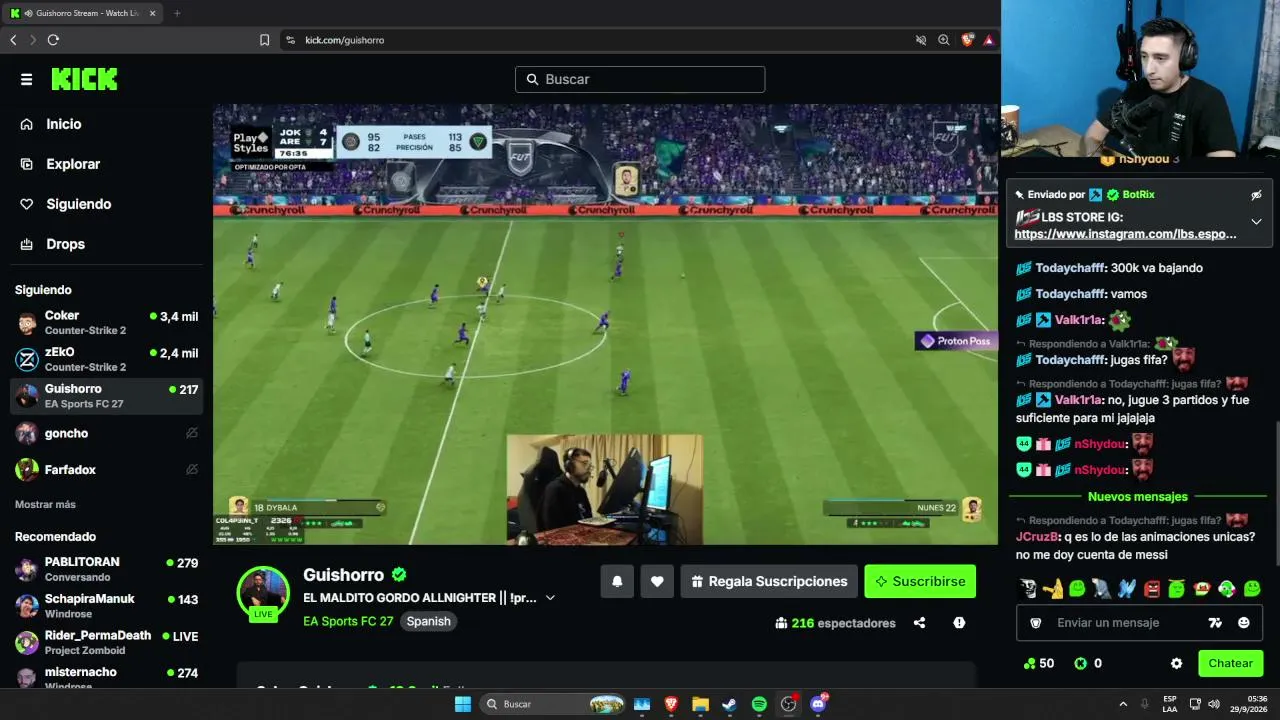
Task: Open the LBS Store Instagram link
Action: [x=1125, y=234]
